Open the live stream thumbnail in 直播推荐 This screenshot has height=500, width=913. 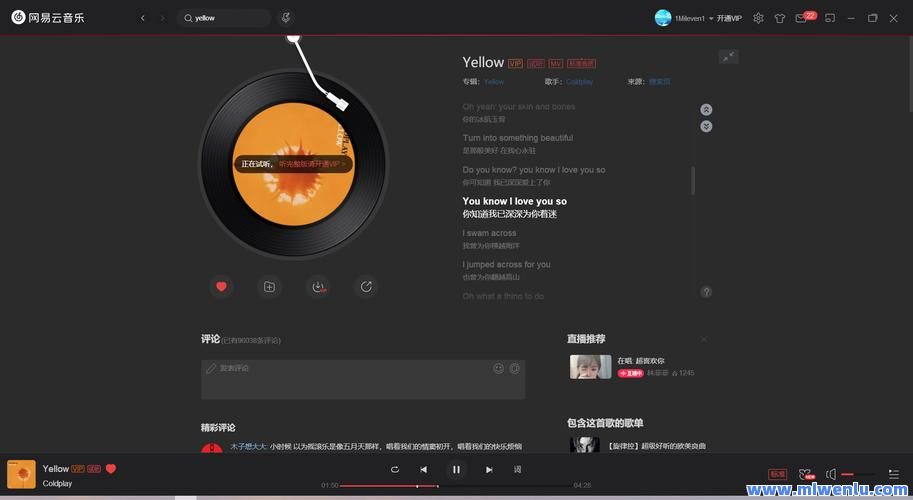pyautogui.click(x=590, y=367)
